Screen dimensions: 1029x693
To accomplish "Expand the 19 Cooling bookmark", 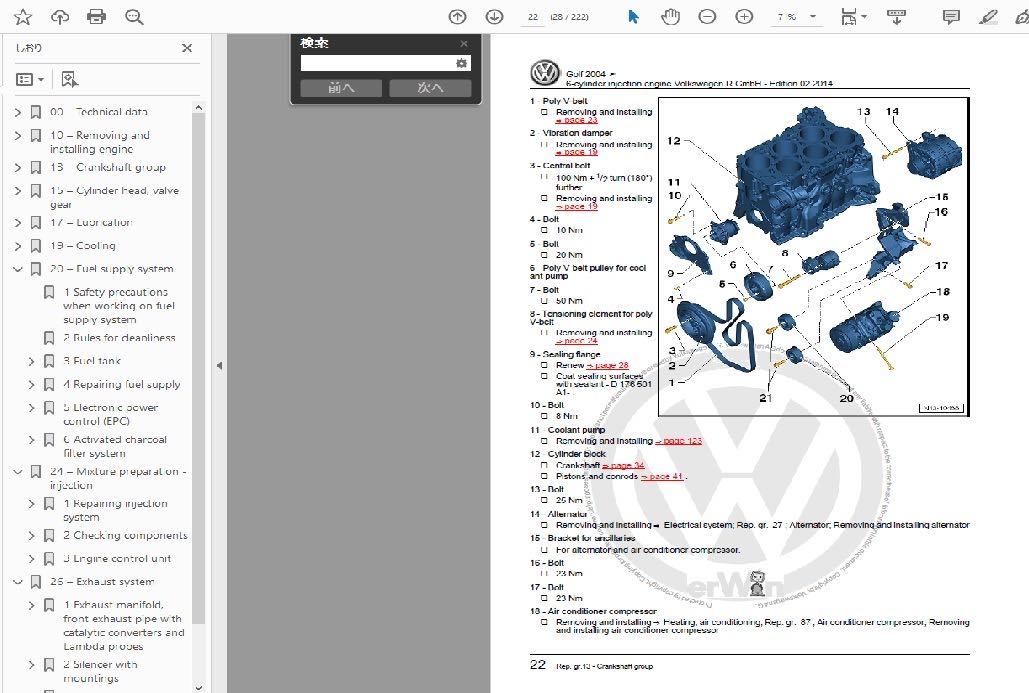I will [18, 246].
